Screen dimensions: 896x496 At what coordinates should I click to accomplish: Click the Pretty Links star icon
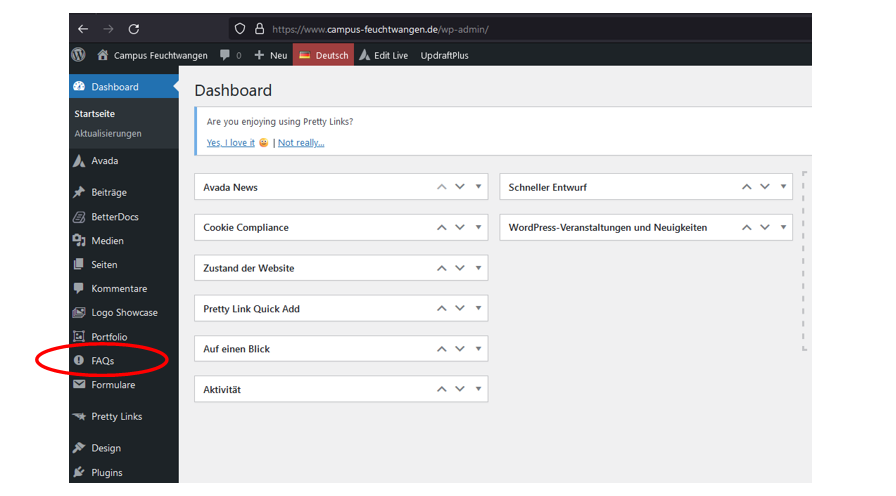79,417
